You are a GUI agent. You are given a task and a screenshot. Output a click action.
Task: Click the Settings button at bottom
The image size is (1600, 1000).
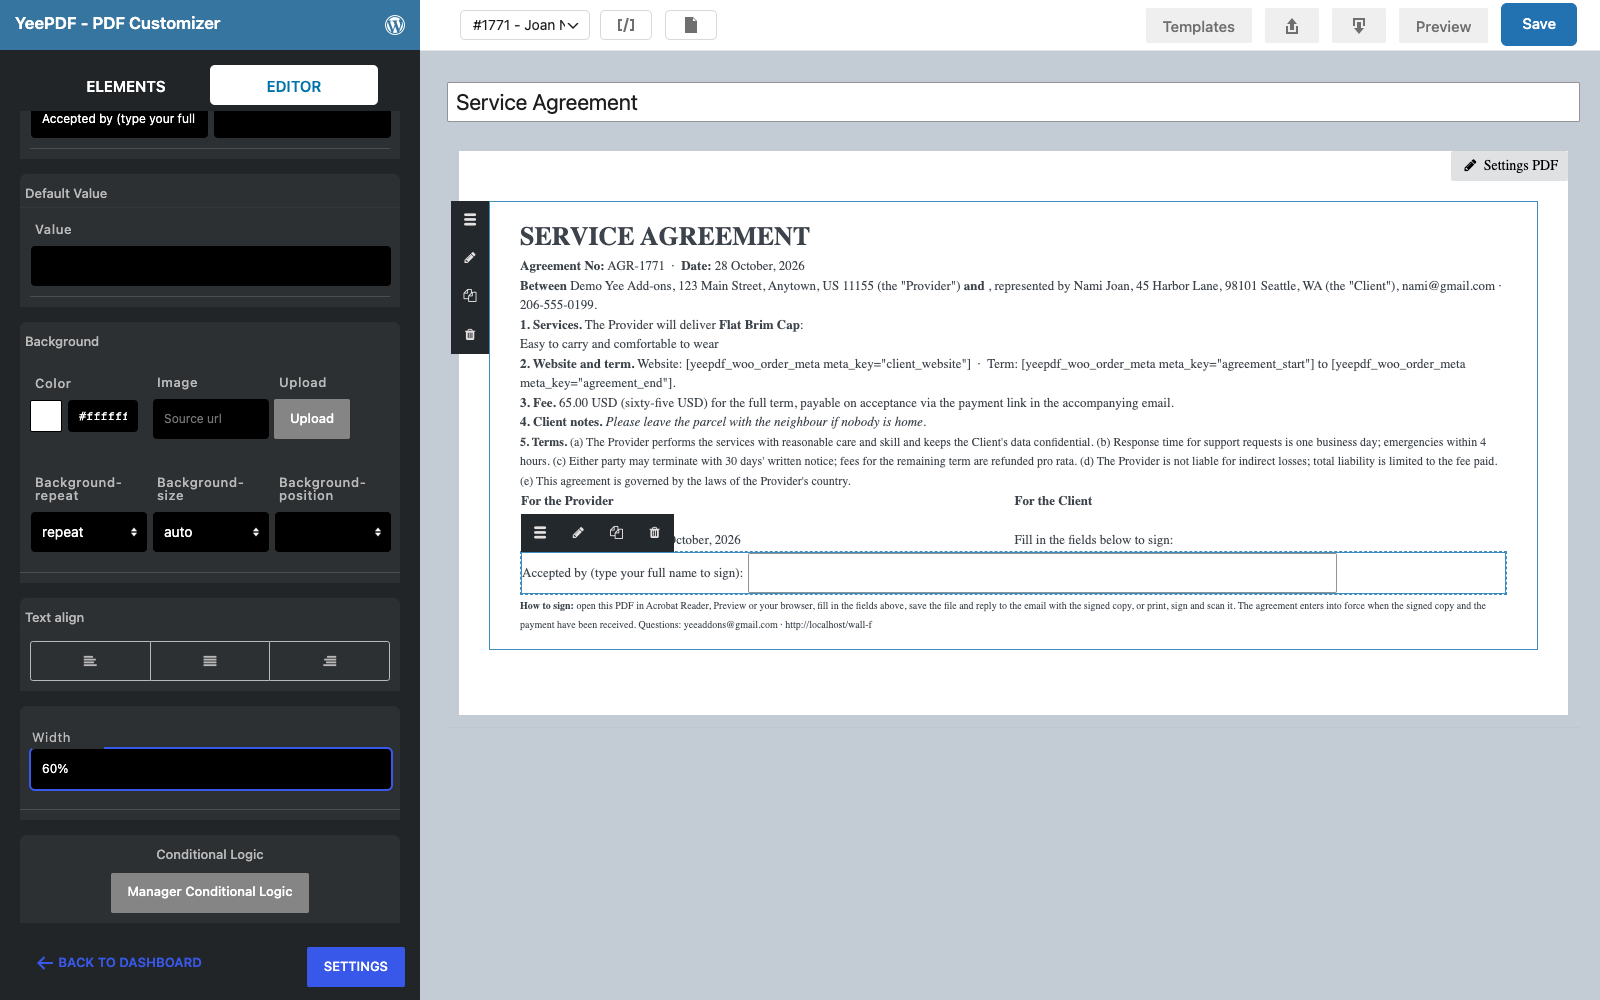(x=356, y=967)
